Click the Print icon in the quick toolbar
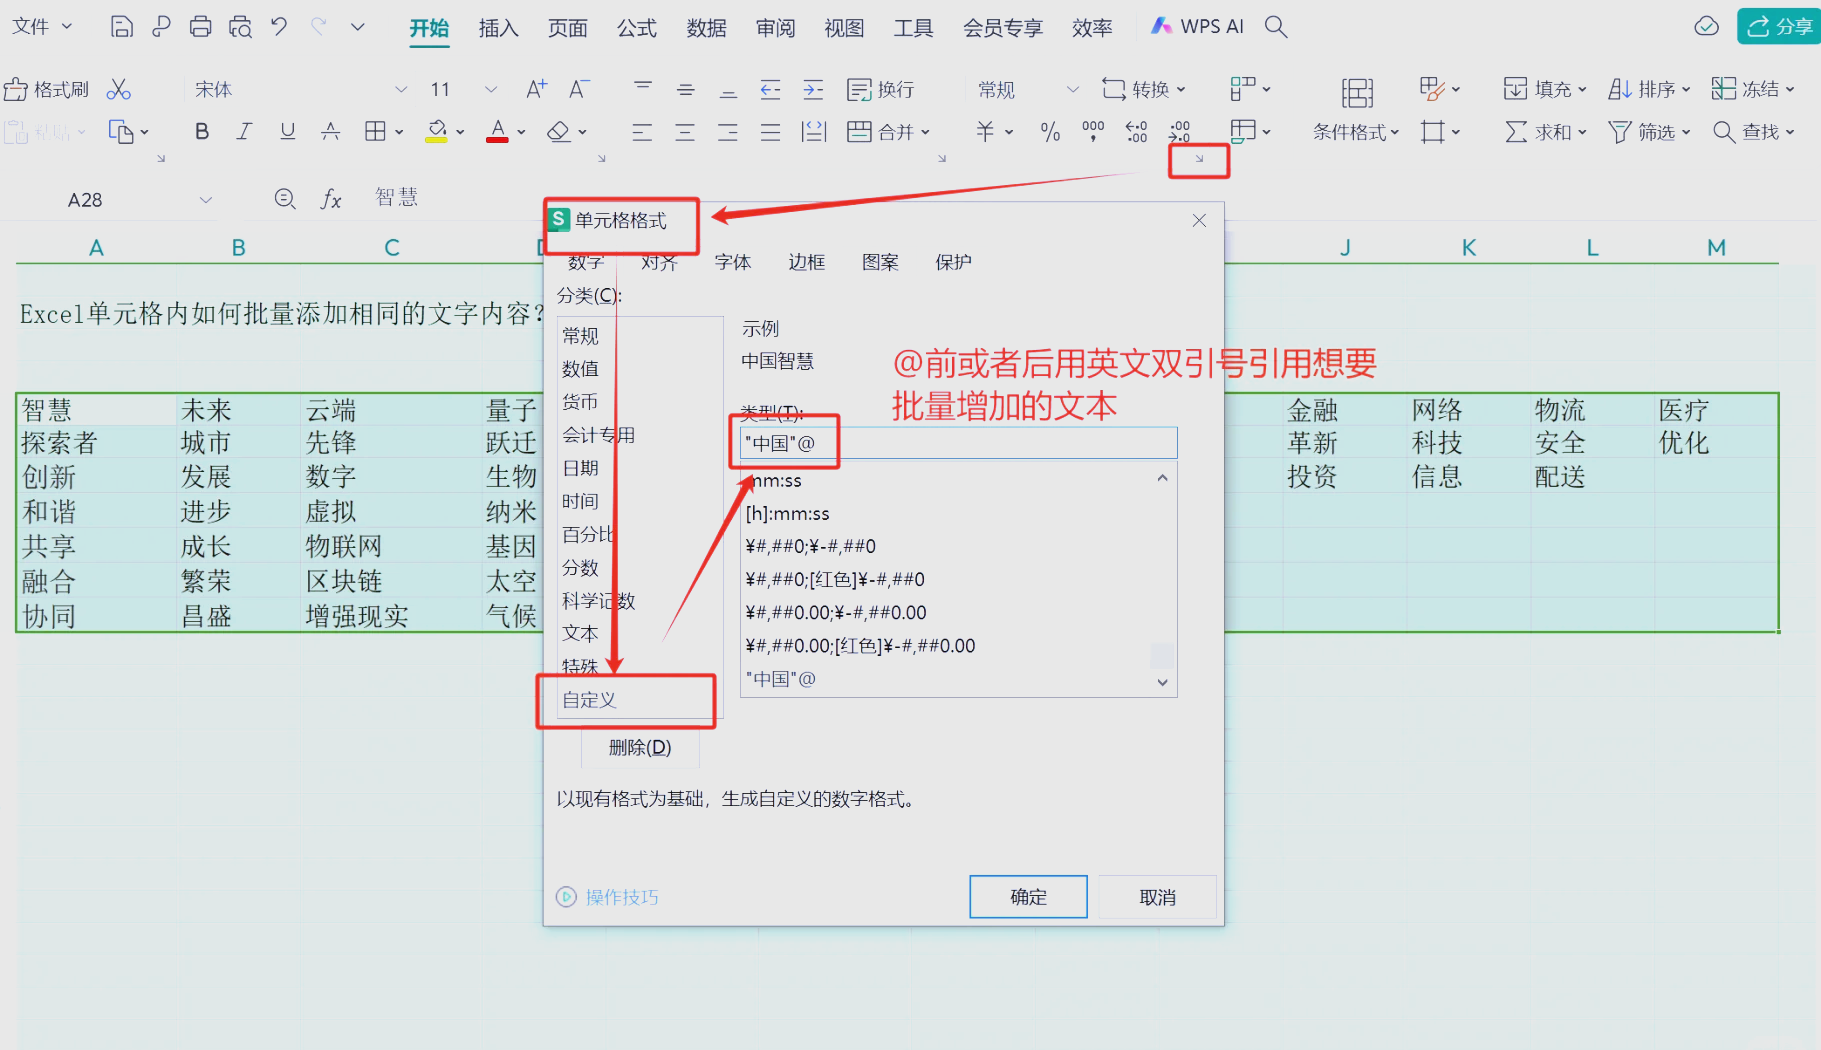This screenshot has width=1821, height=1050. coord(200,27)
